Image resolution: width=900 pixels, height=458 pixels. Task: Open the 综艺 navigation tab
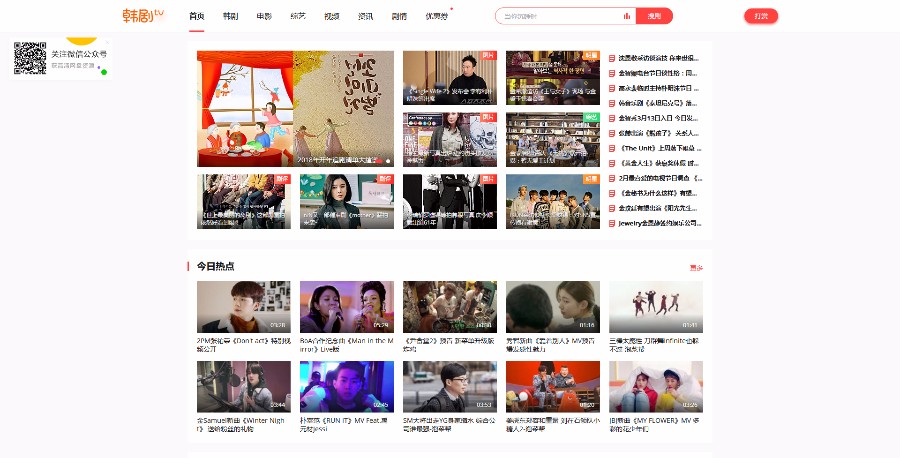[x=297, y=16]
